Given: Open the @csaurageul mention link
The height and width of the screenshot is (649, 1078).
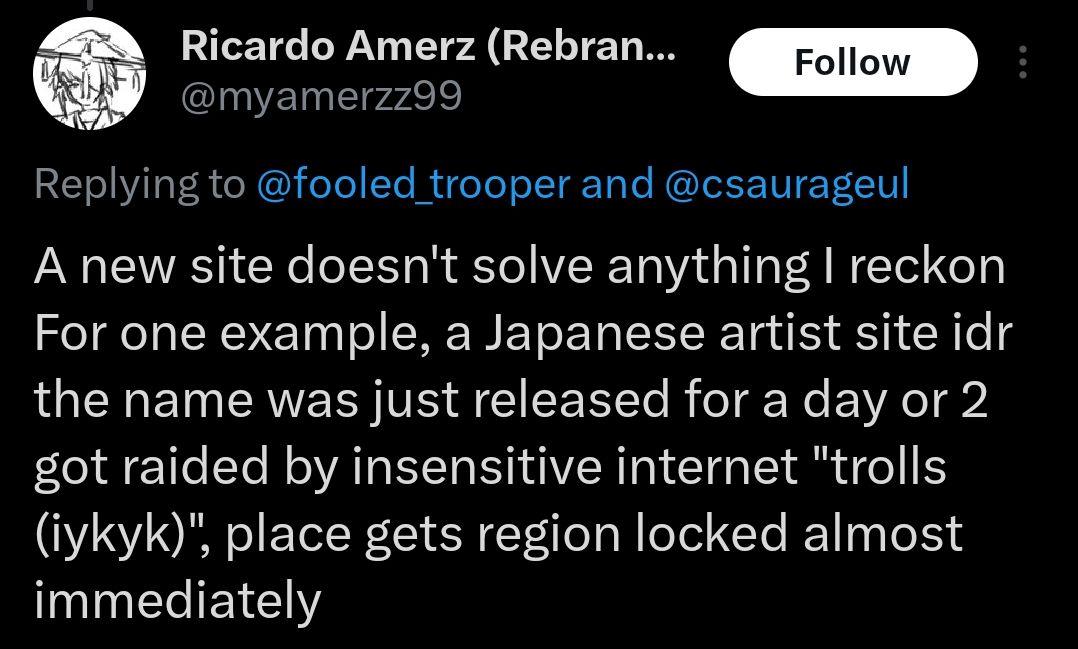Looking at the screenshot, I should click(786, 184).
